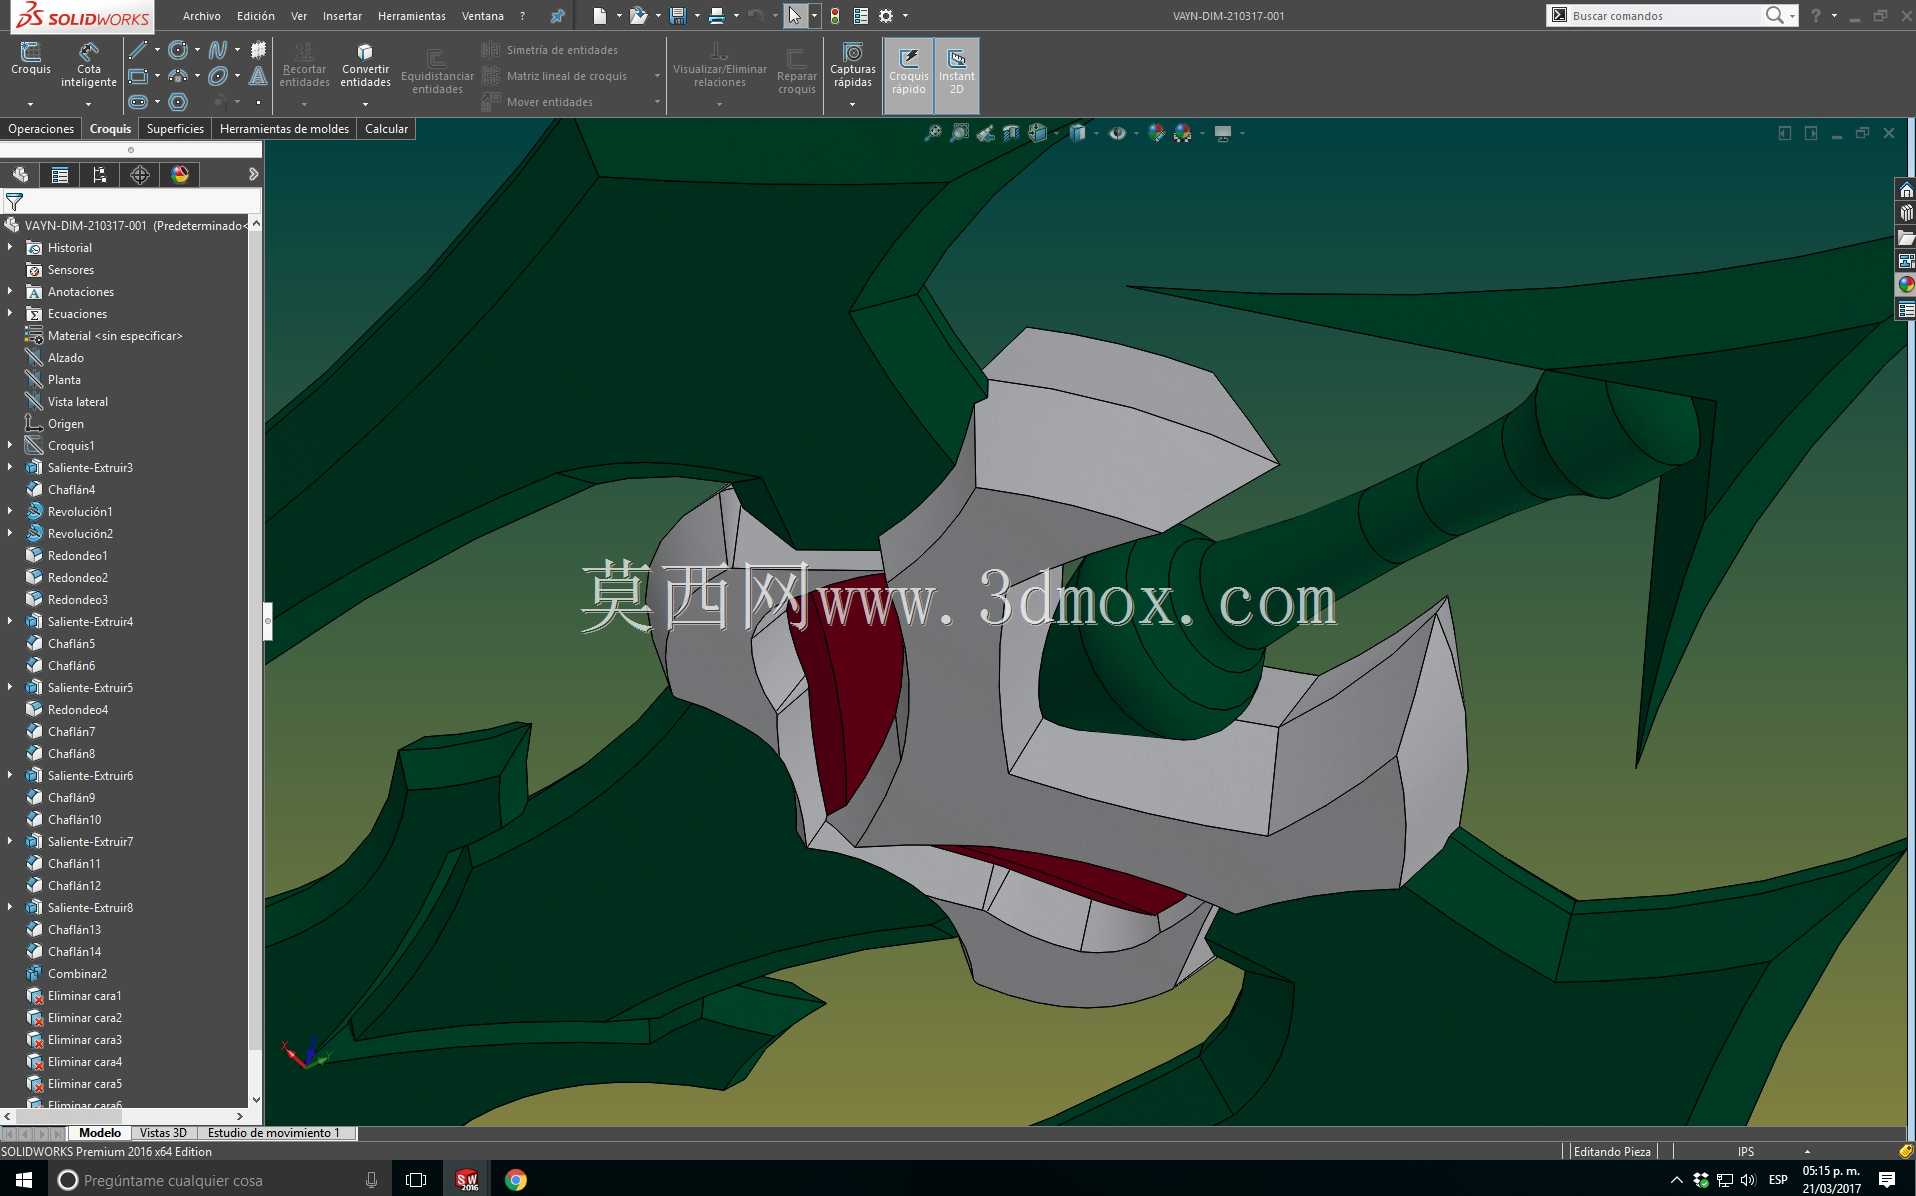This screenshot has width=1916, height=1196.
Task: Open SolidWorks Resources in task pane
Action: (1906, 190)
